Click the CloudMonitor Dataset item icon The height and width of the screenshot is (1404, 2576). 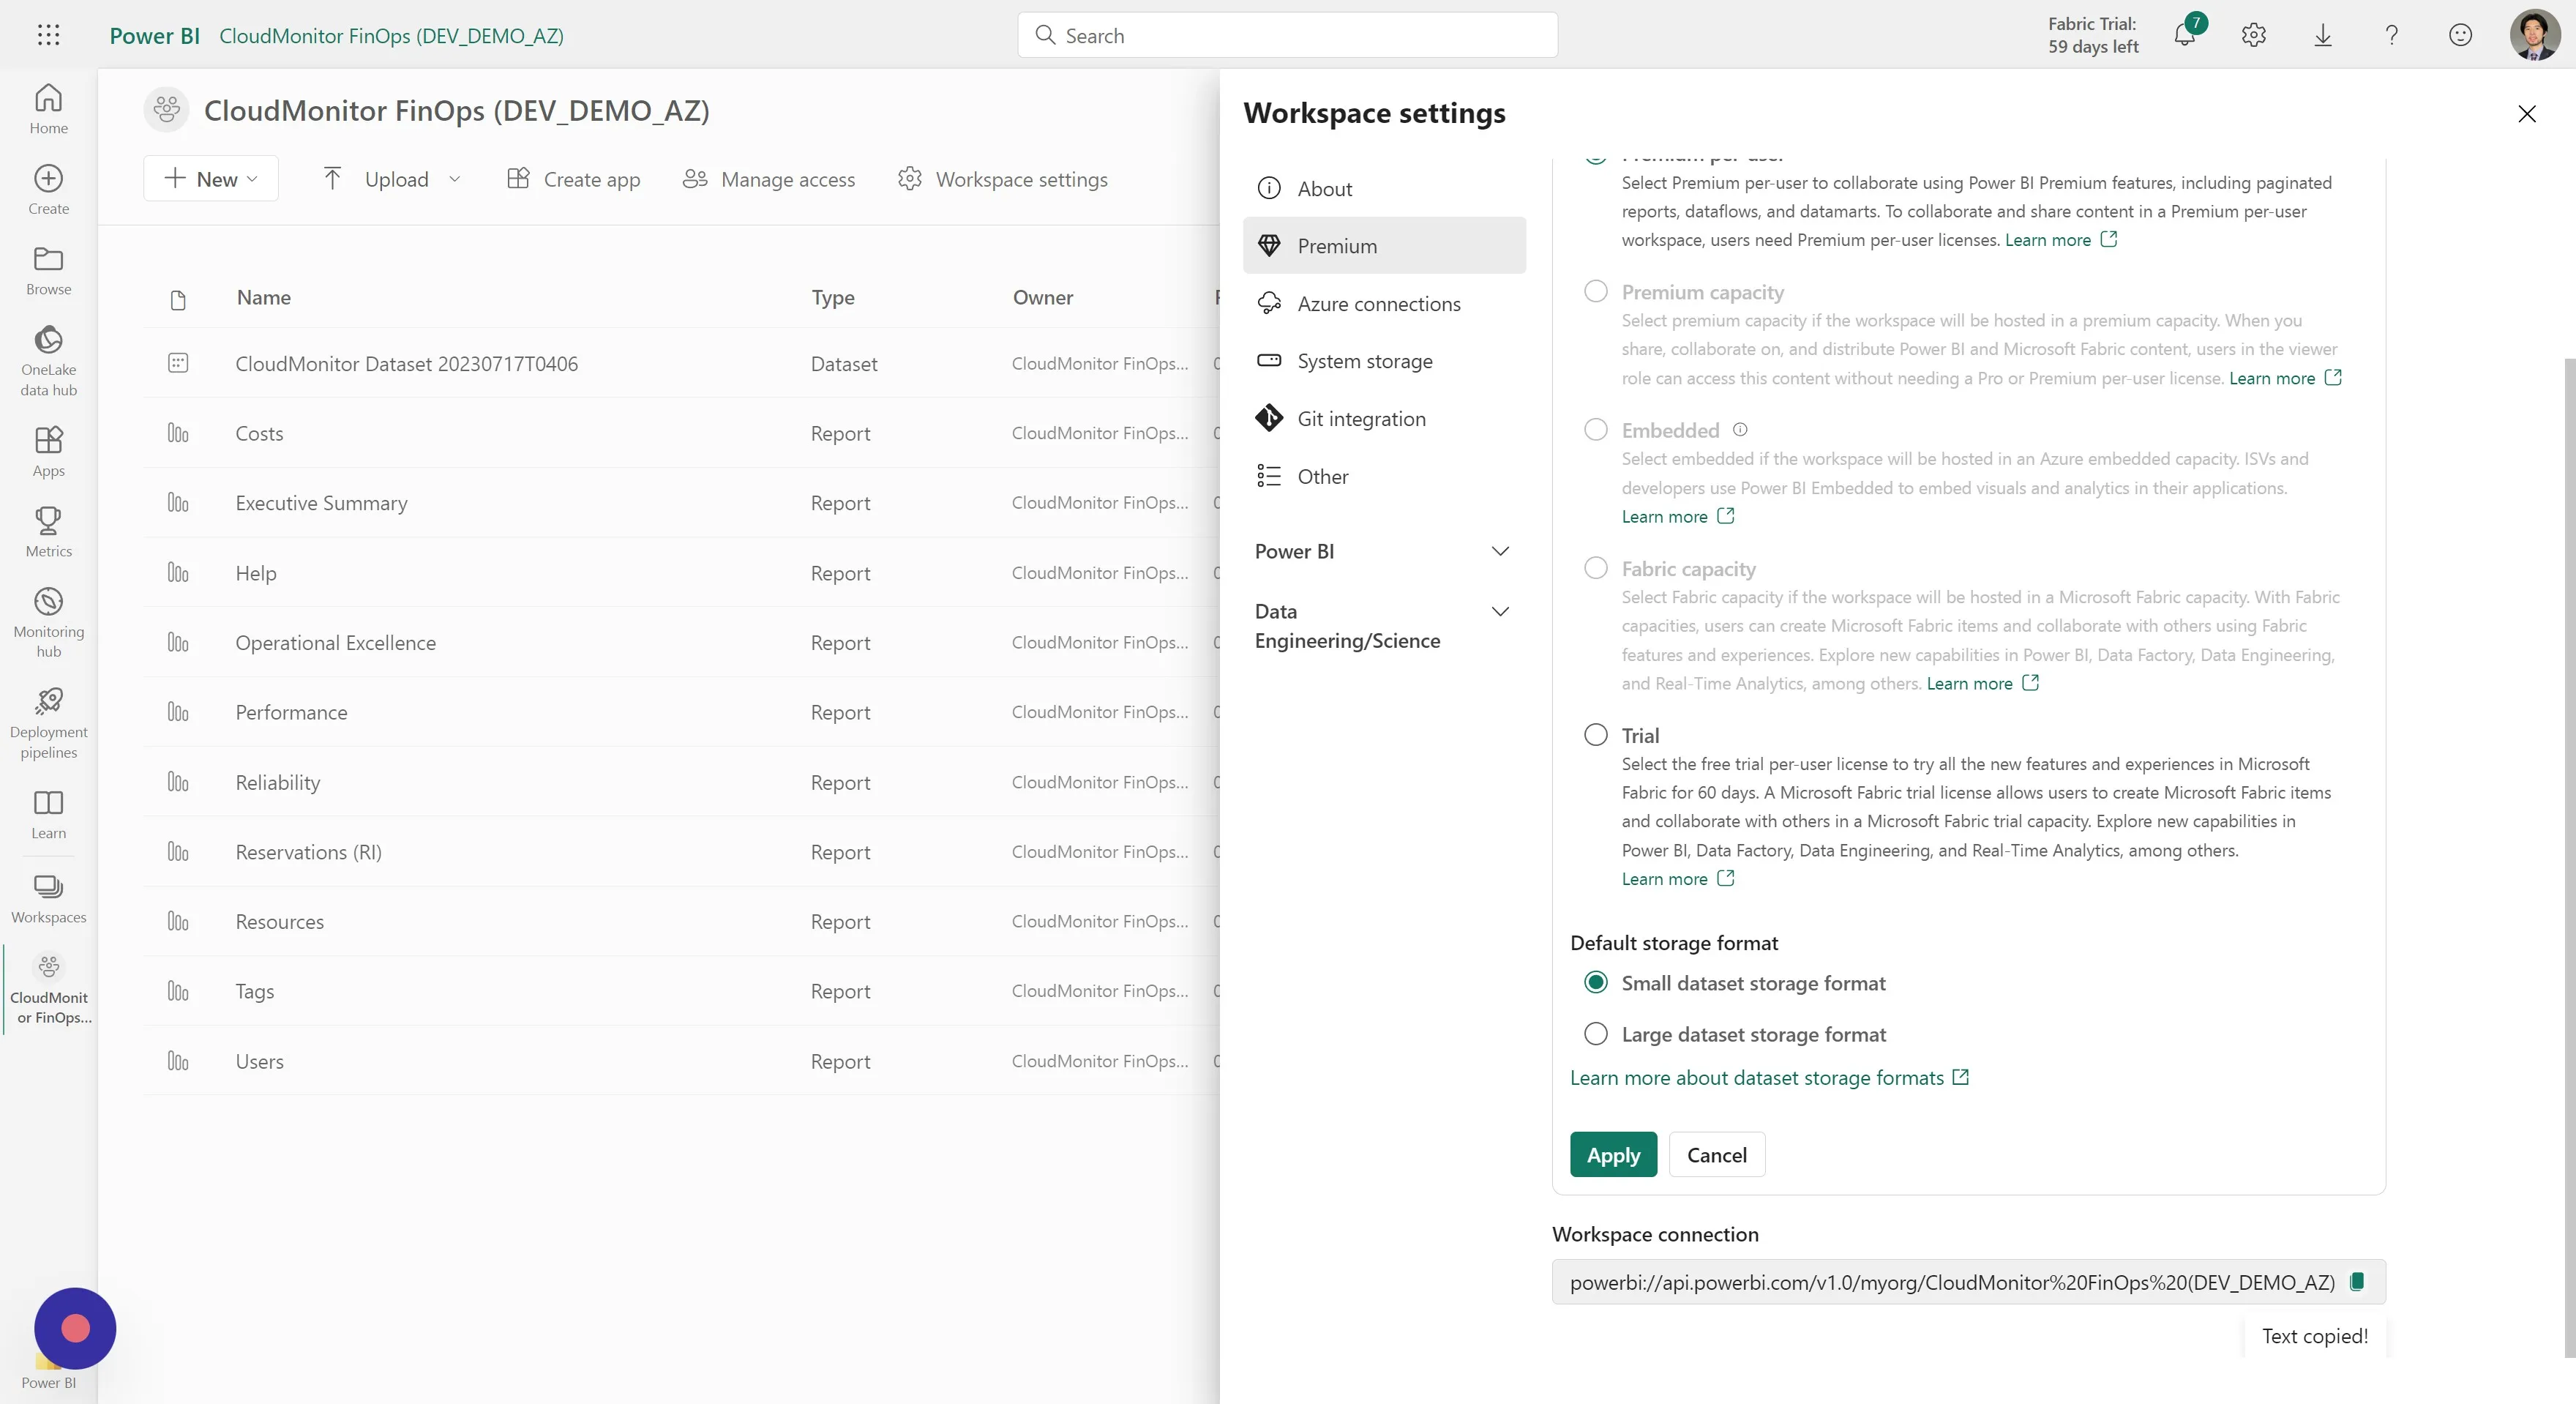coord(178,363)
